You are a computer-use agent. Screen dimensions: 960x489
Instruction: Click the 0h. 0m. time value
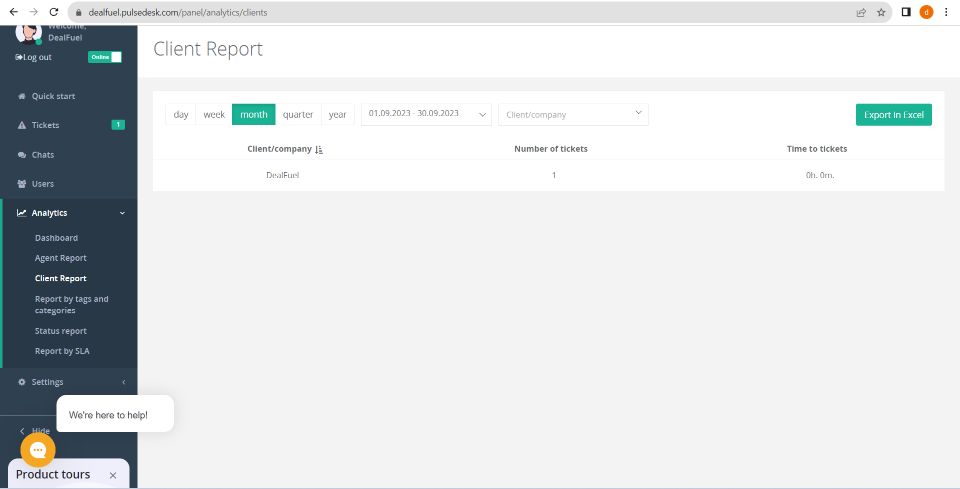[x=820, y=175]
